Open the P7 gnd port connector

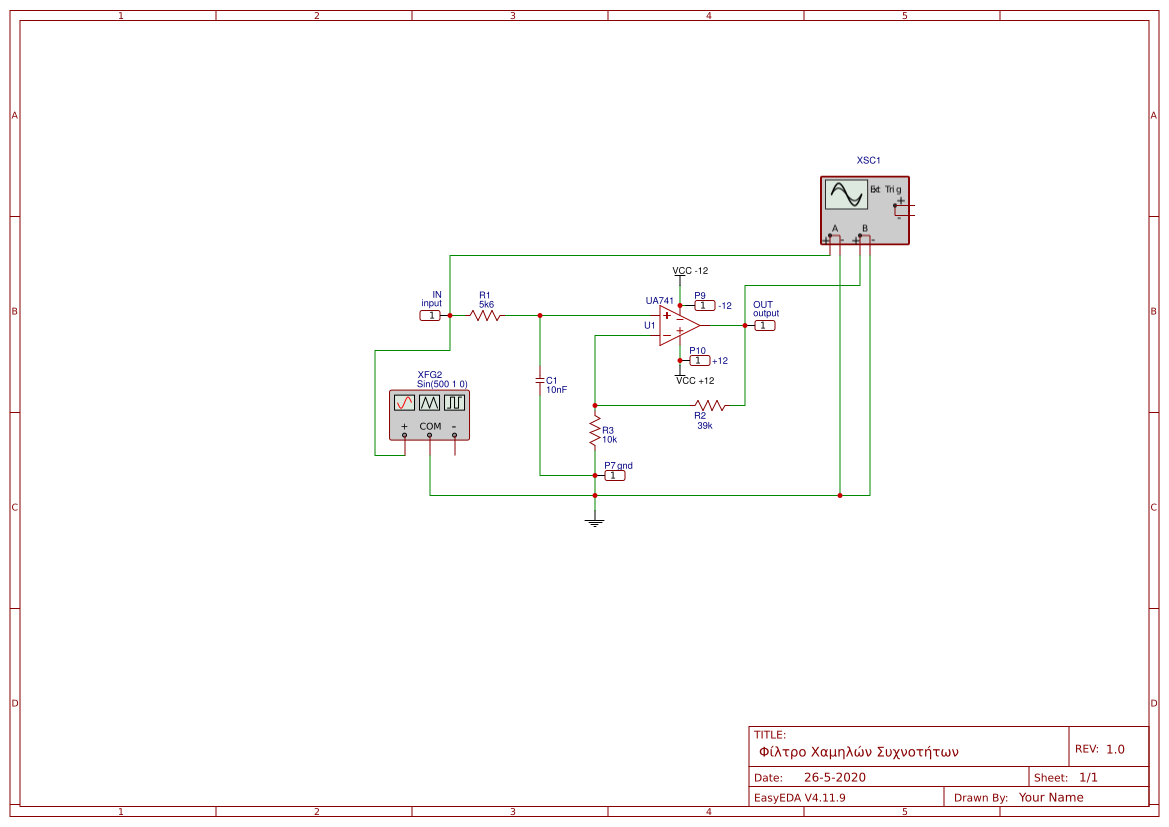coord(614,475)
